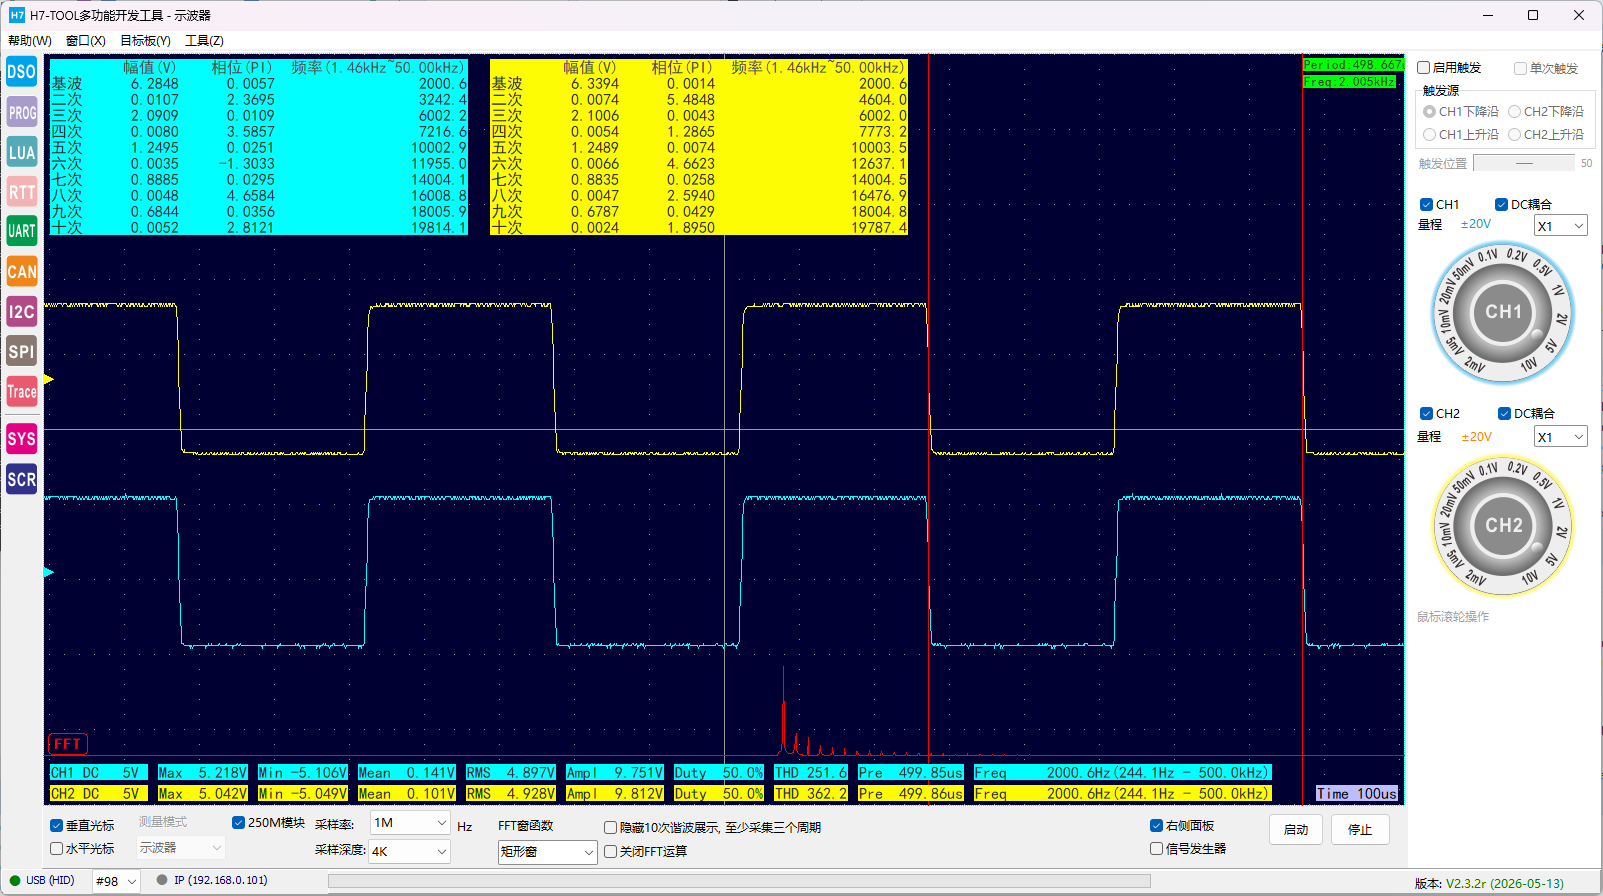Open the FFT窗函数 矩形窗 dropdown

click(548, 852)
